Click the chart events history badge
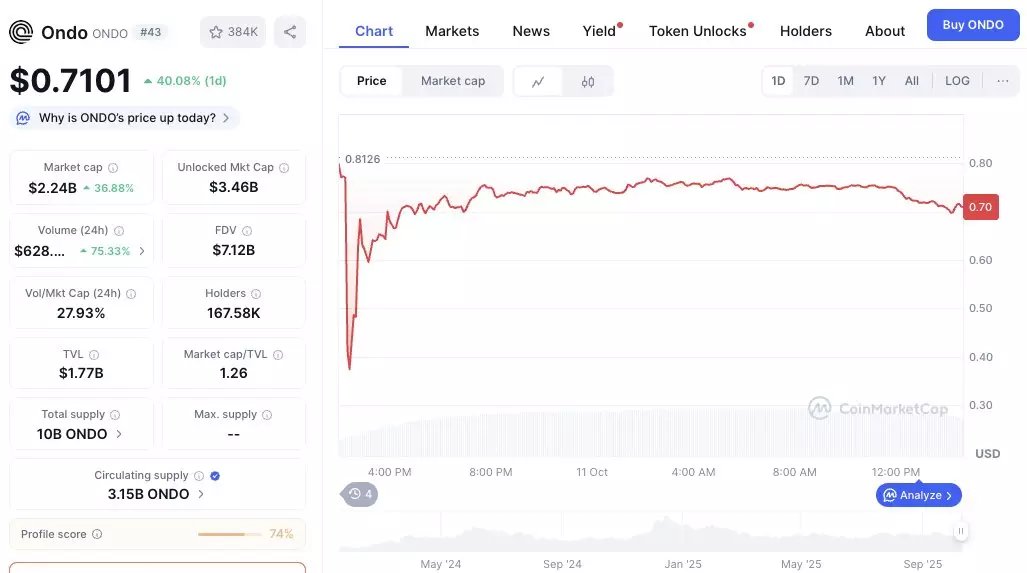Screen dimensions: 1027x573 360,494
